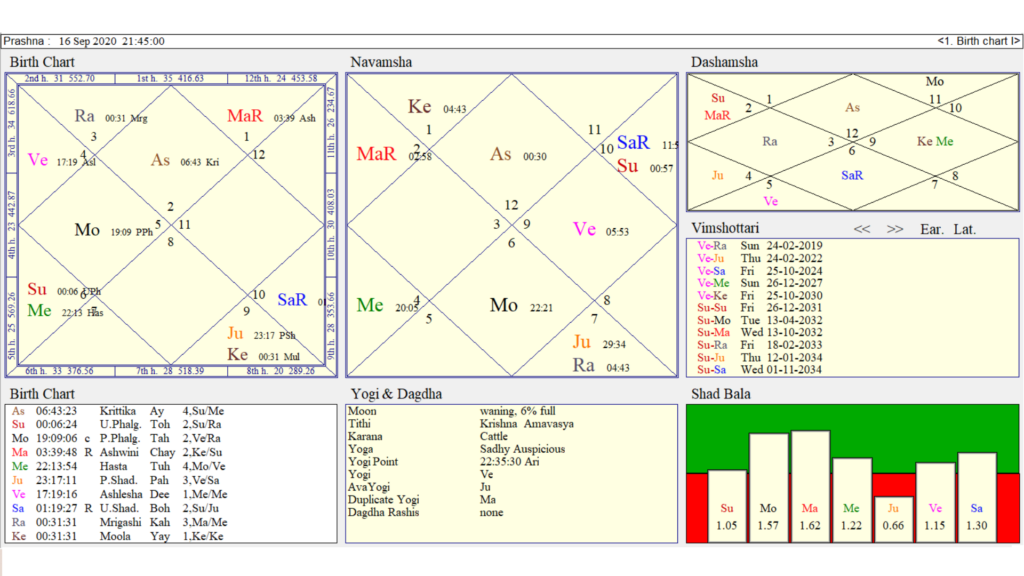
Task: Click MaR 03:39 Ash in the Birth Chart diagram
Action: click(x=271, y=116)
